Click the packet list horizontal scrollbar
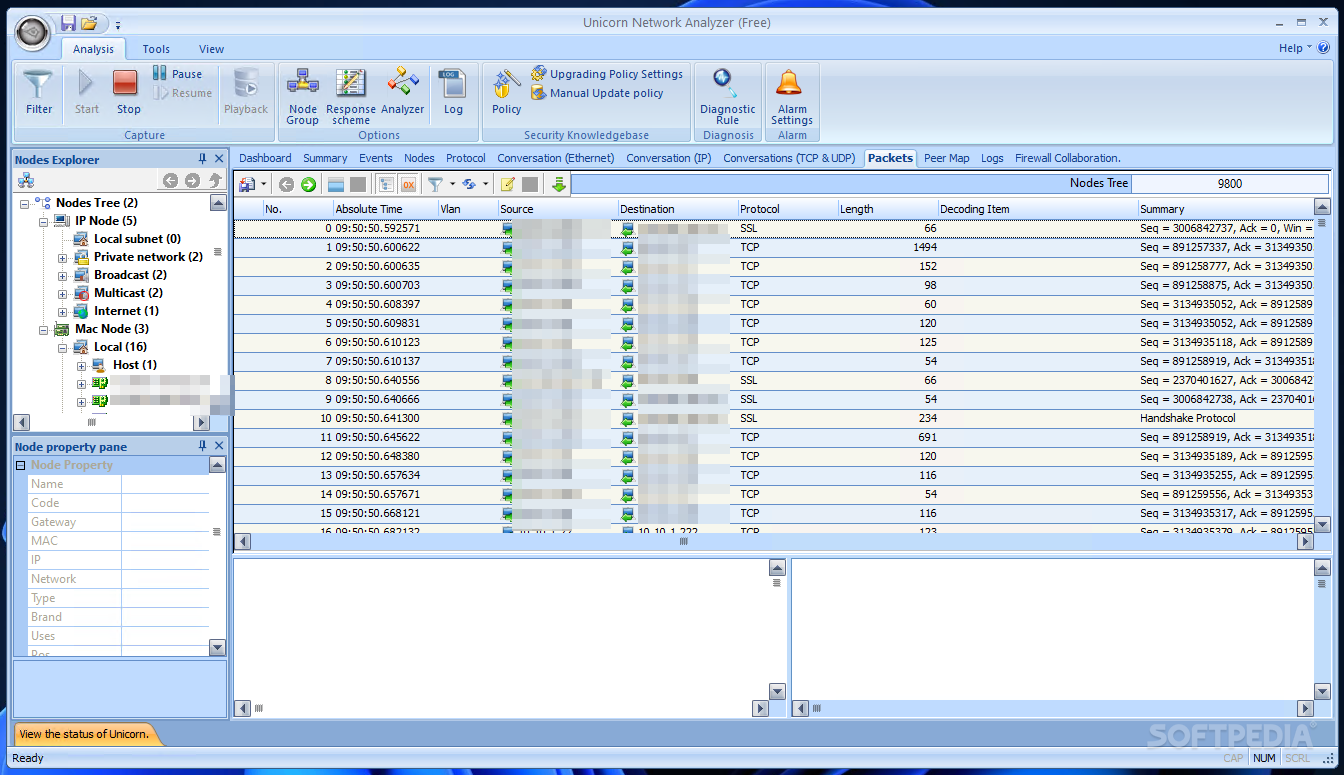This screenshot has width=1344, height=775. (774, 541)
